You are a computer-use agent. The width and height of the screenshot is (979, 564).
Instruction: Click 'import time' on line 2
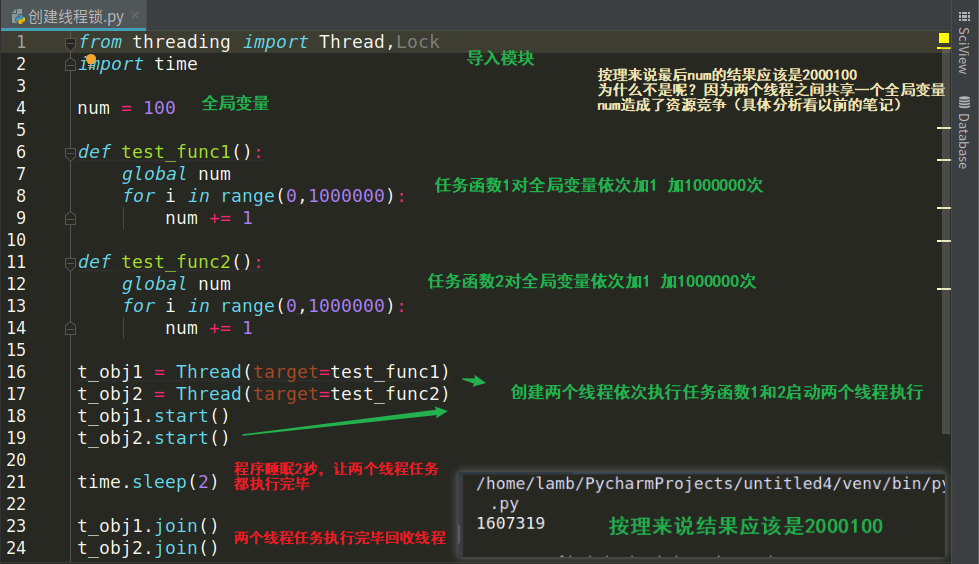click(137, 64)
